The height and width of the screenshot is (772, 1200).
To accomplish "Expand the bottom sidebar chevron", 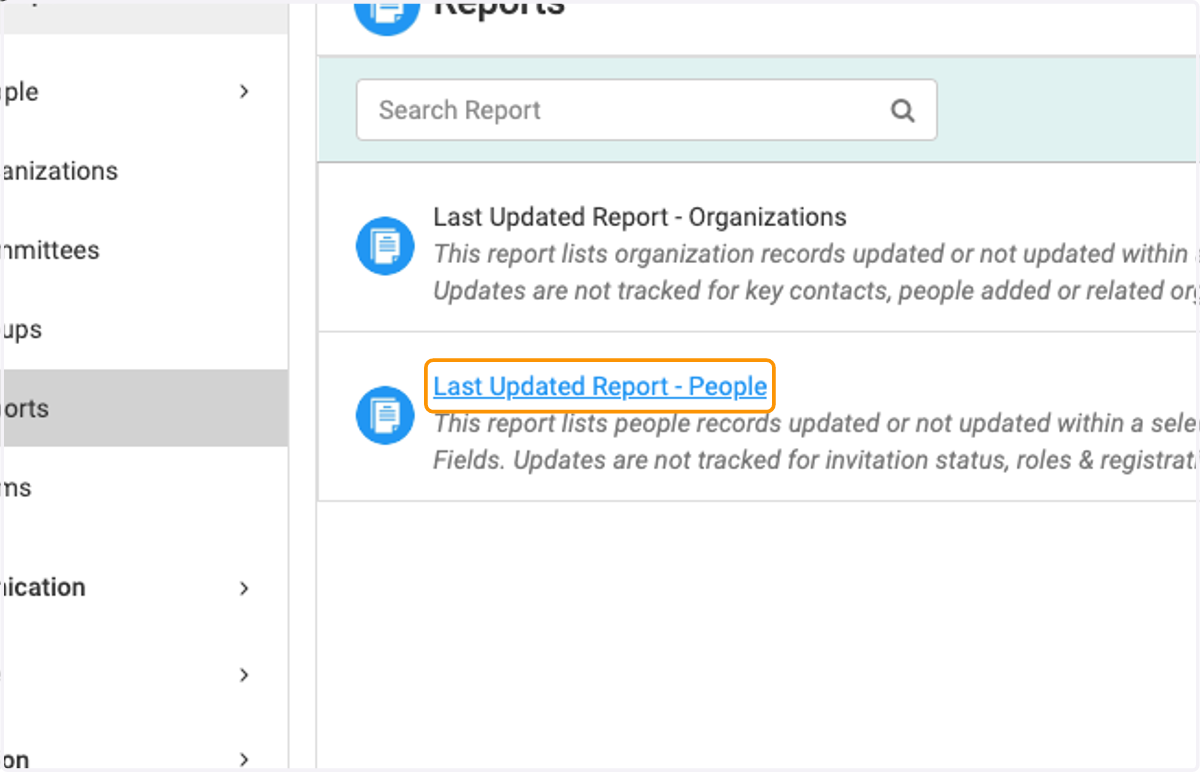I will click(244, 760).
